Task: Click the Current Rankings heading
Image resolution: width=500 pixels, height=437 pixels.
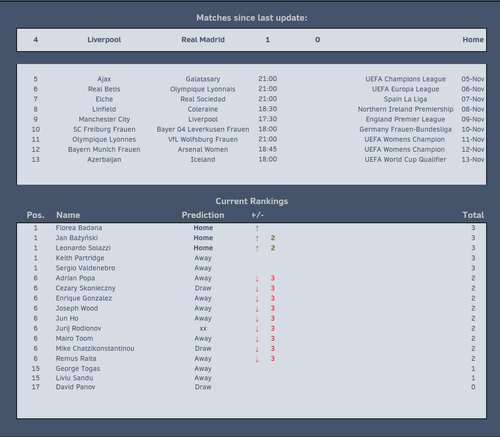Action: click(x=252, y=201)
